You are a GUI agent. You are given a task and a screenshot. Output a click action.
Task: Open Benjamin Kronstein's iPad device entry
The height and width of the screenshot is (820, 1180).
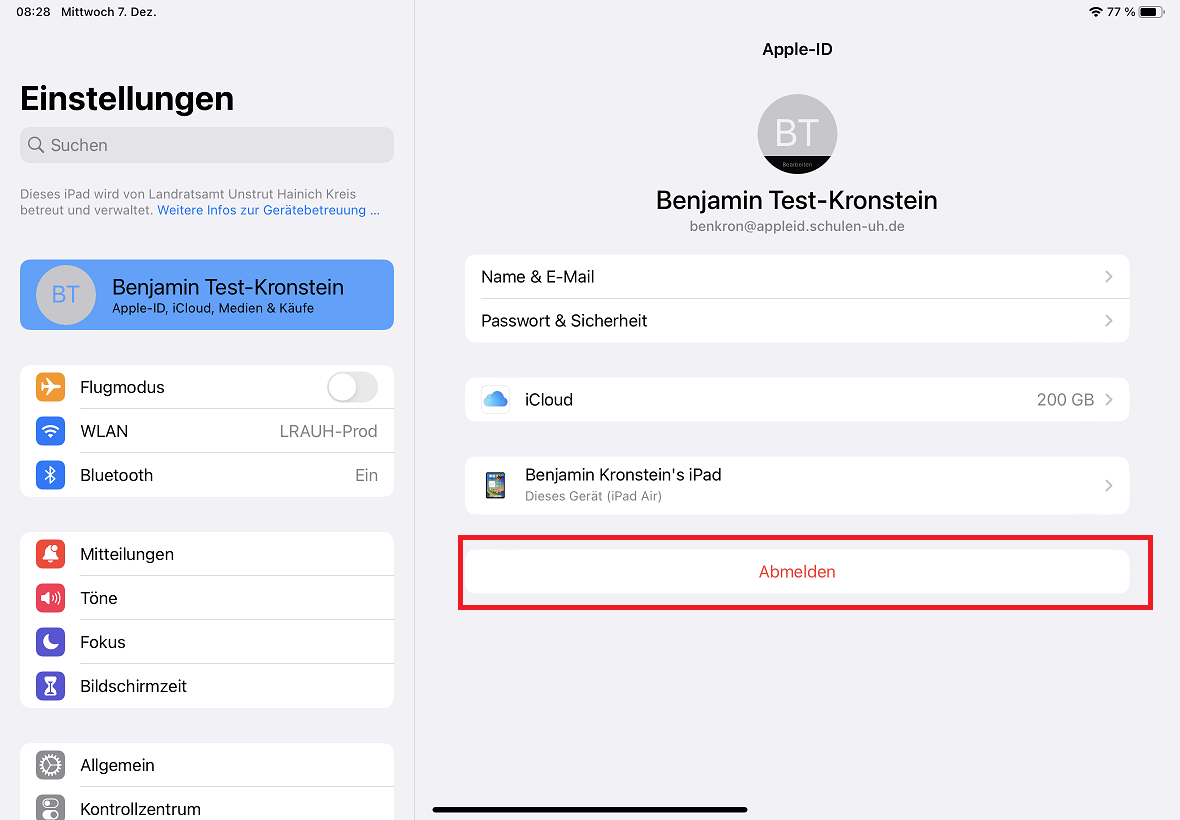click(797, 485)
